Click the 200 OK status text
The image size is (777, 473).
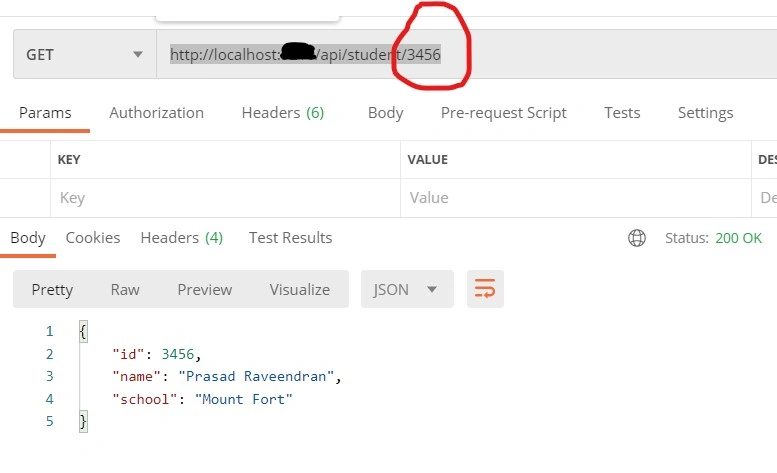(738, 238)
